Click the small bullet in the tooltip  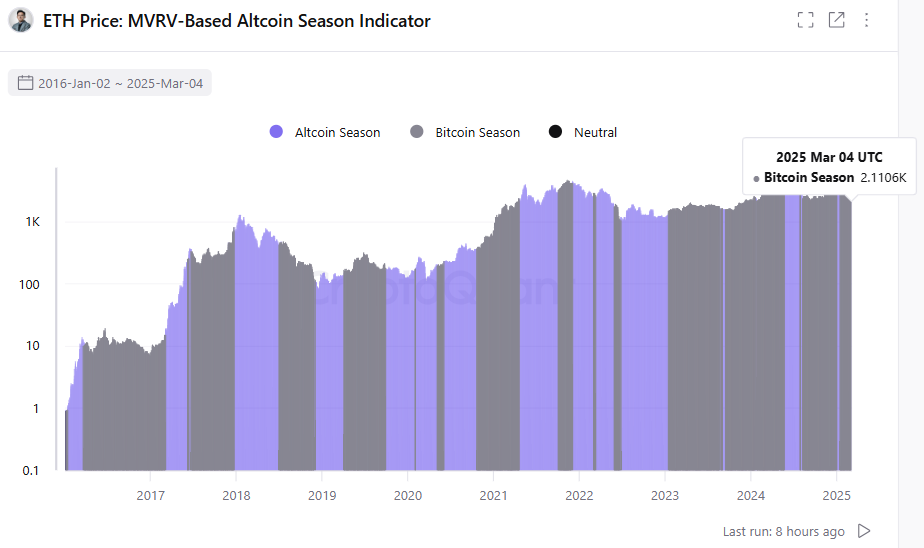pos(756,178)
